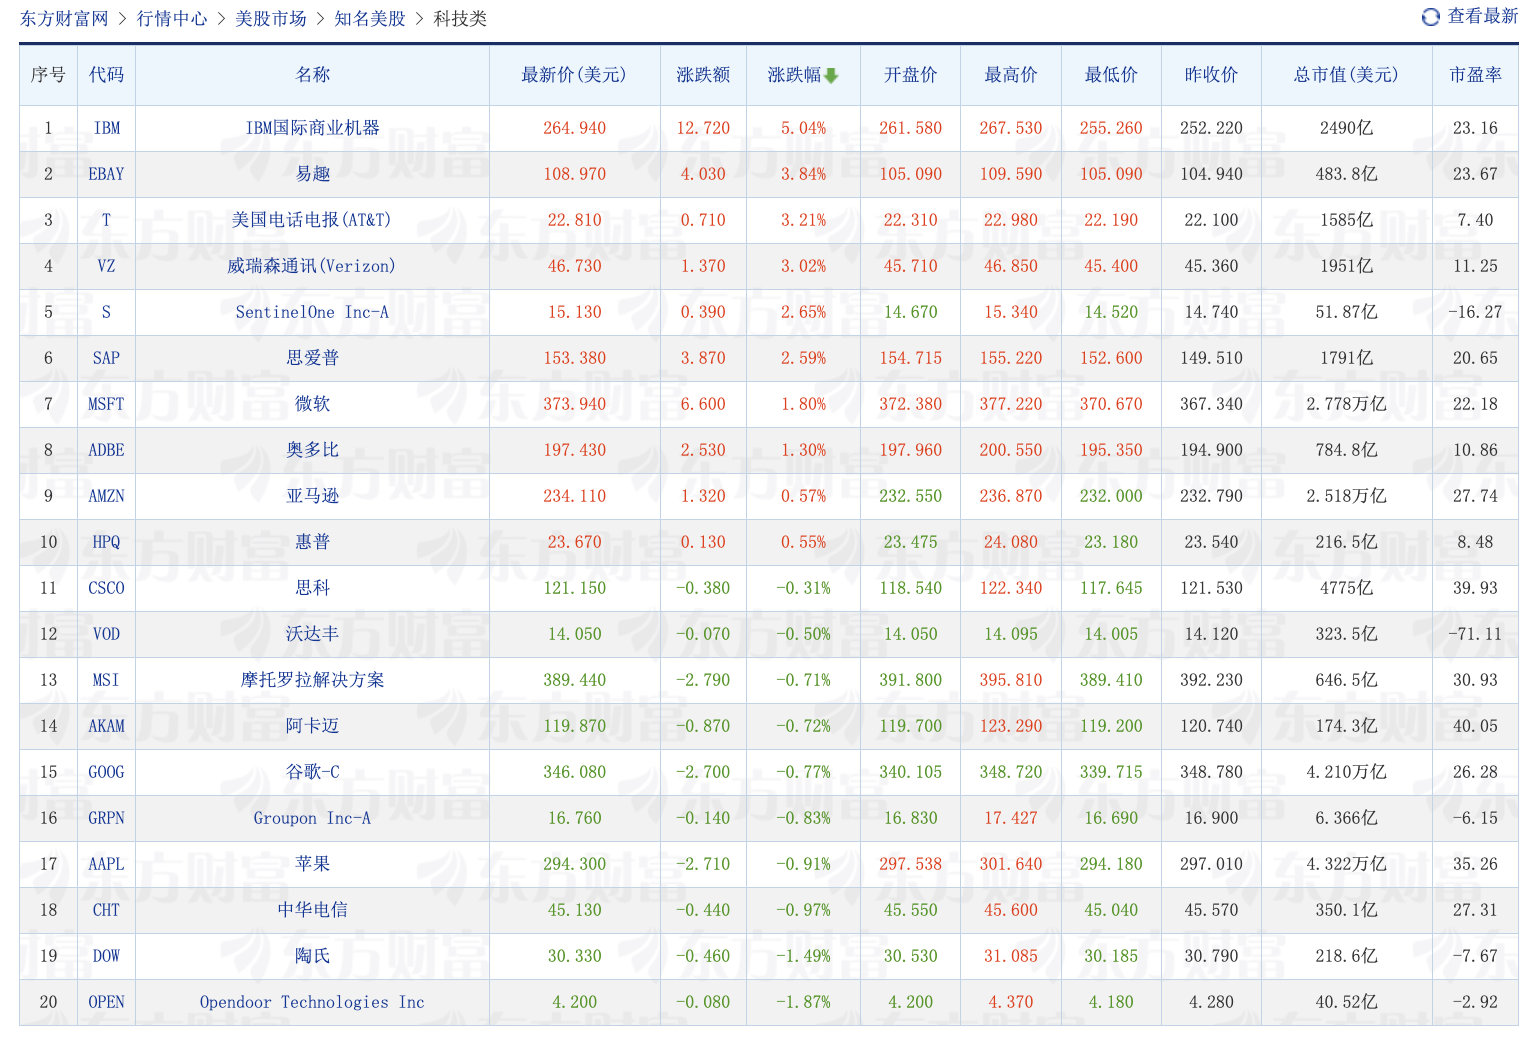This screenshot has height=1048, width=1532.
Task: Open the OPEN ticker code link
Action: coord(106,1002)
